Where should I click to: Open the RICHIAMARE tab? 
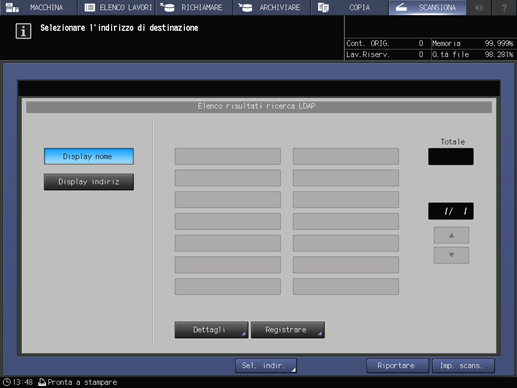click(x=194, y=7)
